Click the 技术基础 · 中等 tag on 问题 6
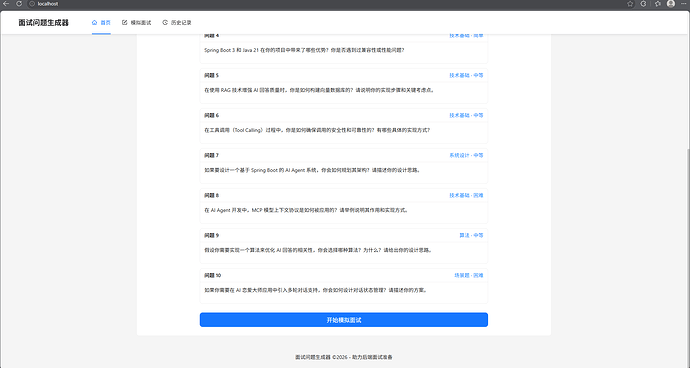 coord(466,115)
